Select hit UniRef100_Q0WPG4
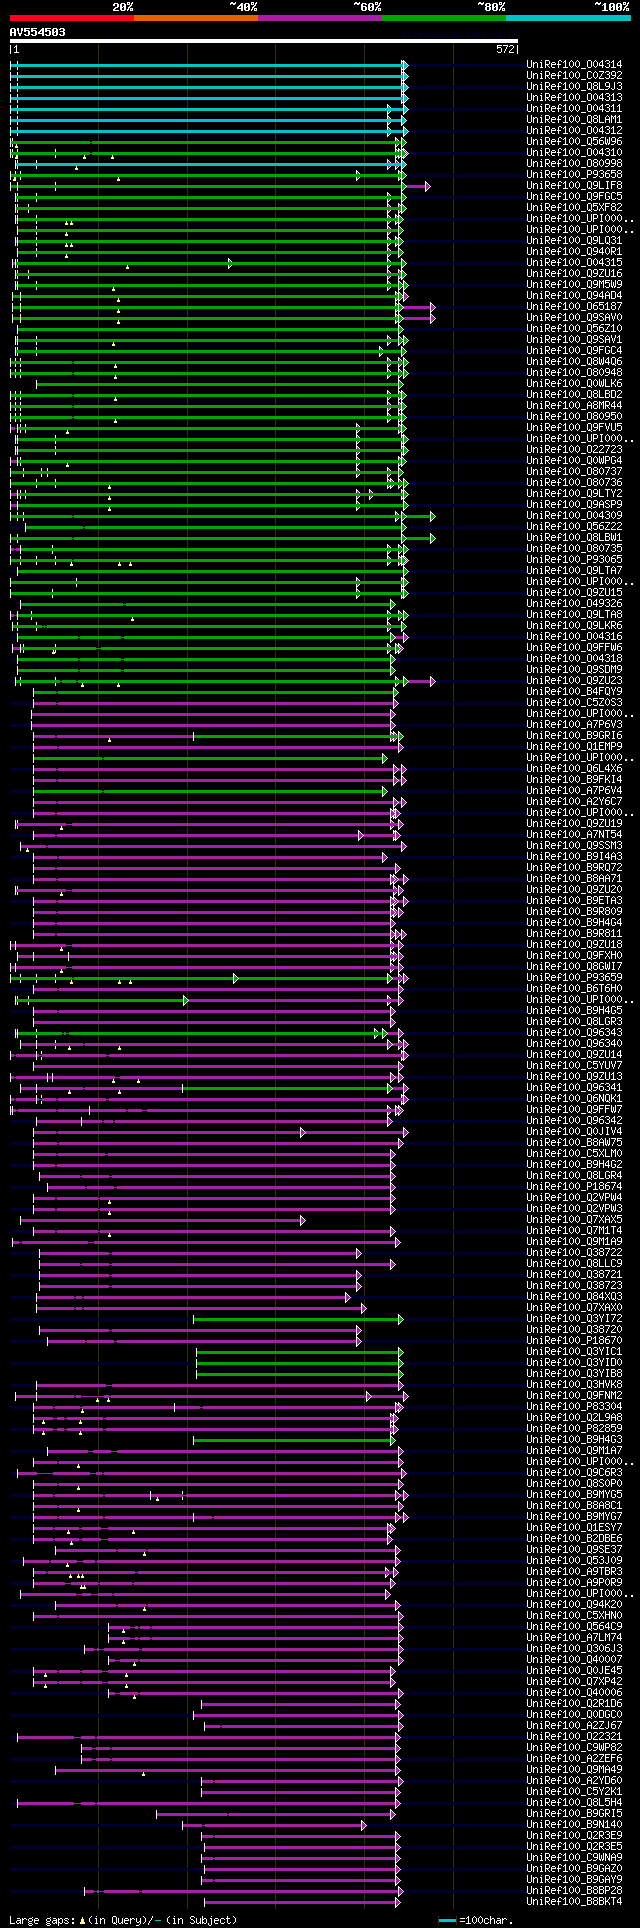Image resolution: width=640 pixels, height=1928 pixels. point(574,460)
